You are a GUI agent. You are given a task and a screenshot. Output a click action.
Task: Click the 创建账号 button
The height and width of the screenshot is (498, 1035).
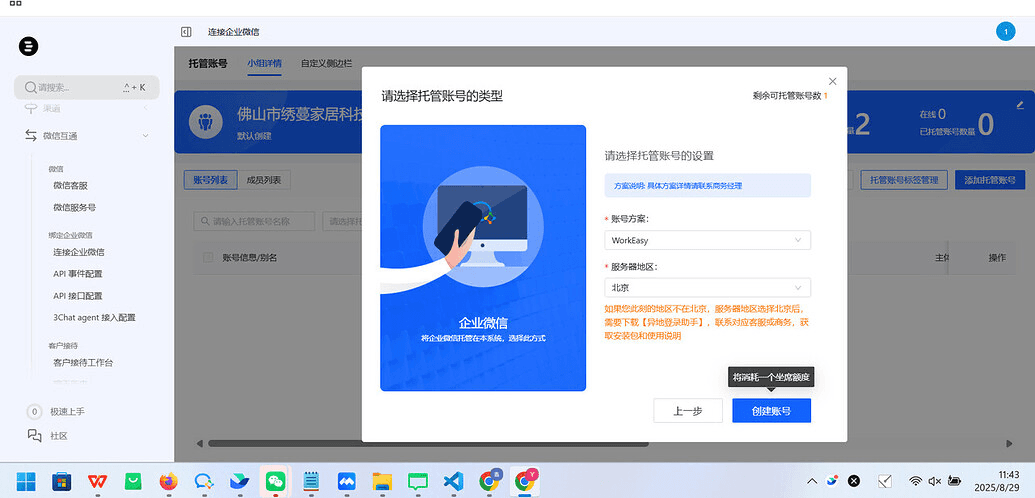pos(771,411)
